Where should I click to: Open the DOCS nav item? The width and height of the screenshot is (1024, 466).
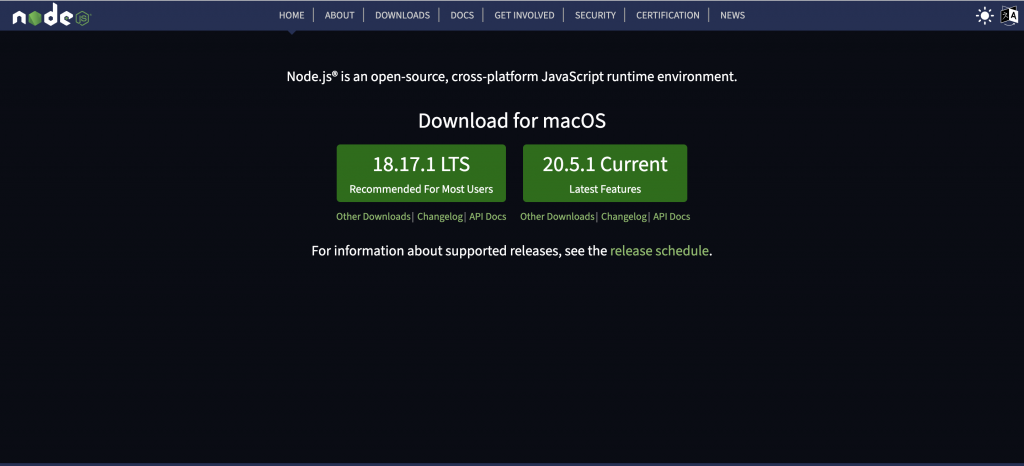point(462,15)
